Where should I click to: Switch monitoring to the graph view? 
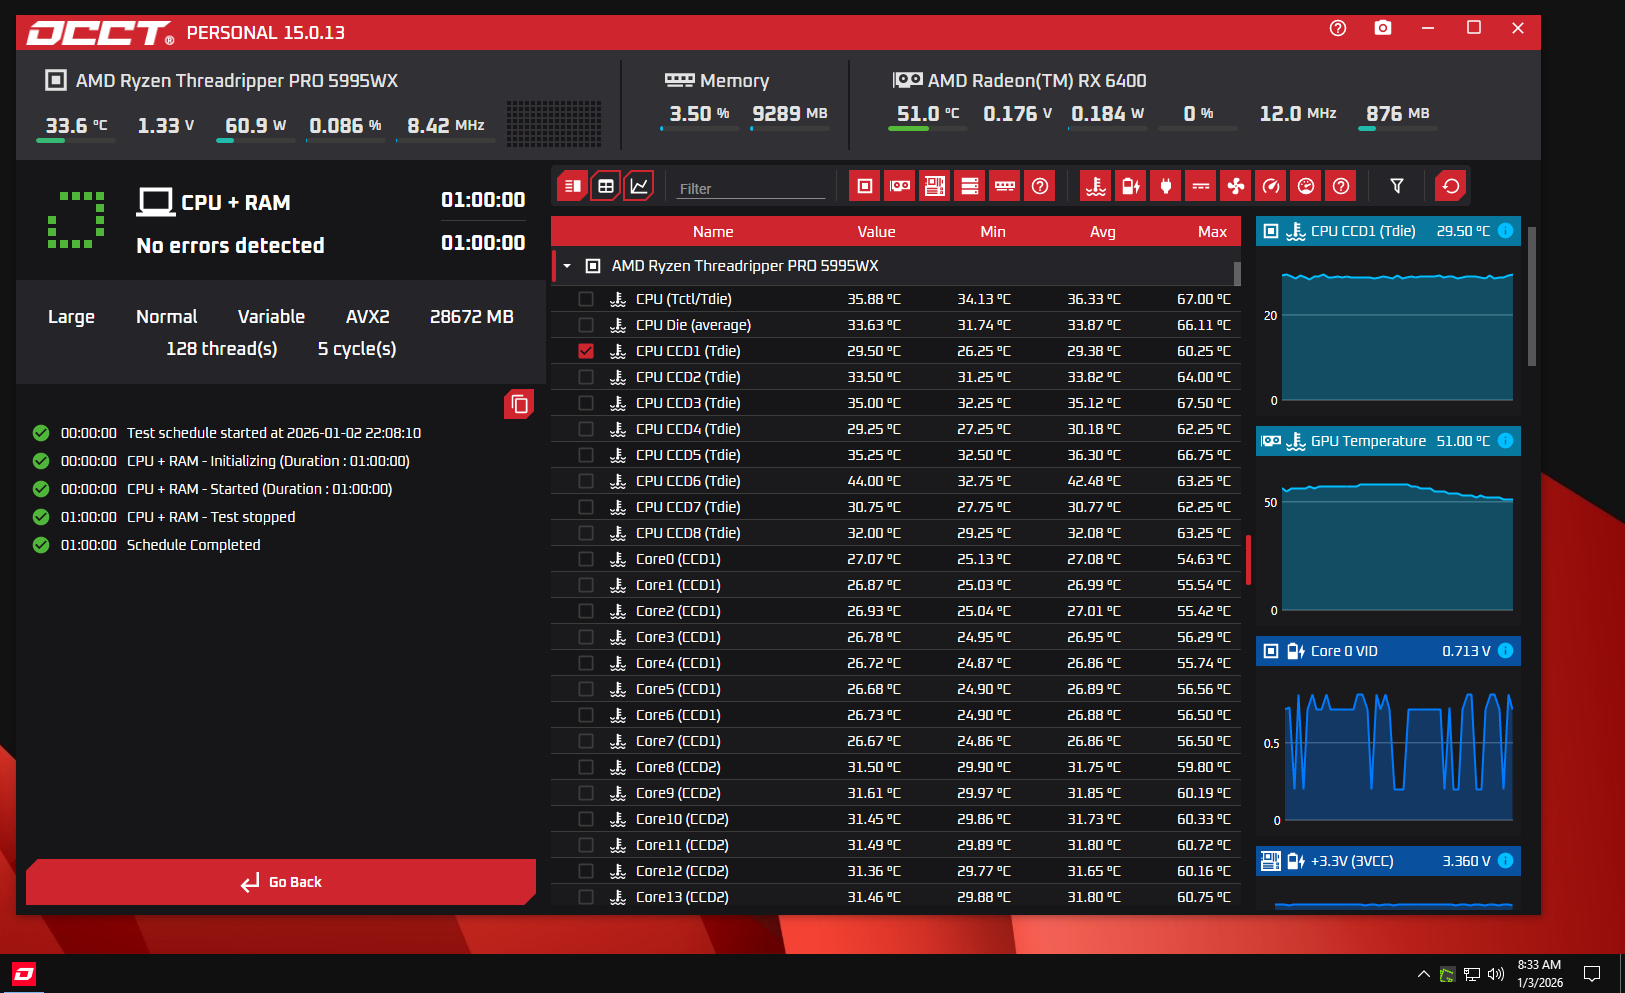click(x=638, y=186)
